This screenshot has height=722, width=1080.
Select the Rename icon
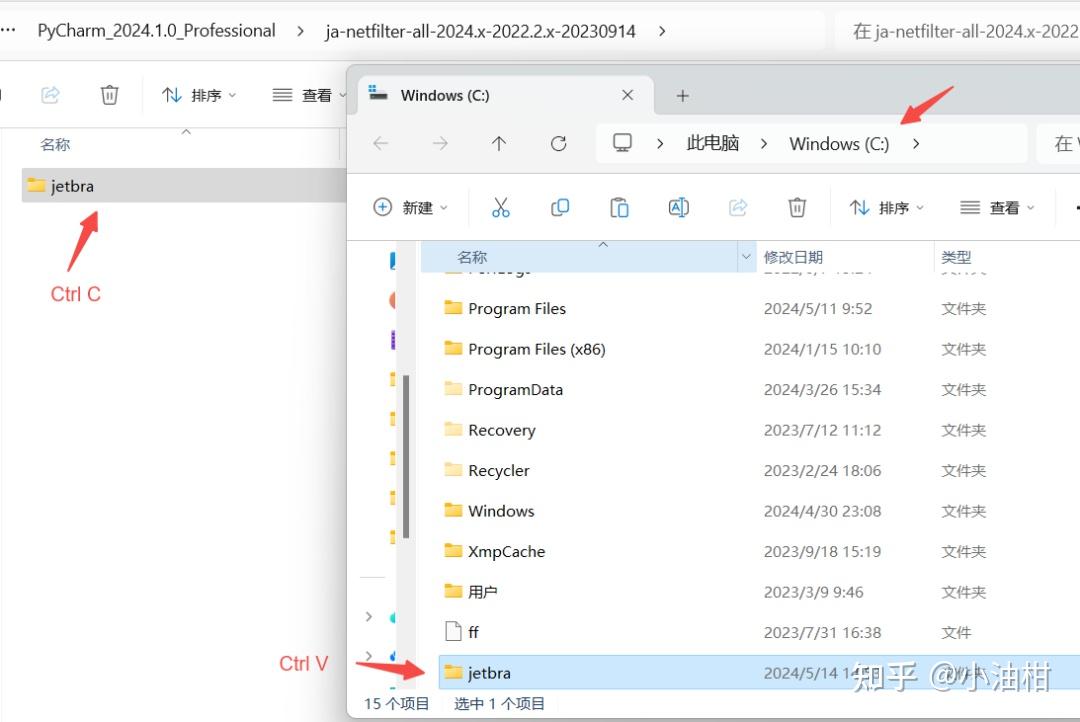(678, 207)
